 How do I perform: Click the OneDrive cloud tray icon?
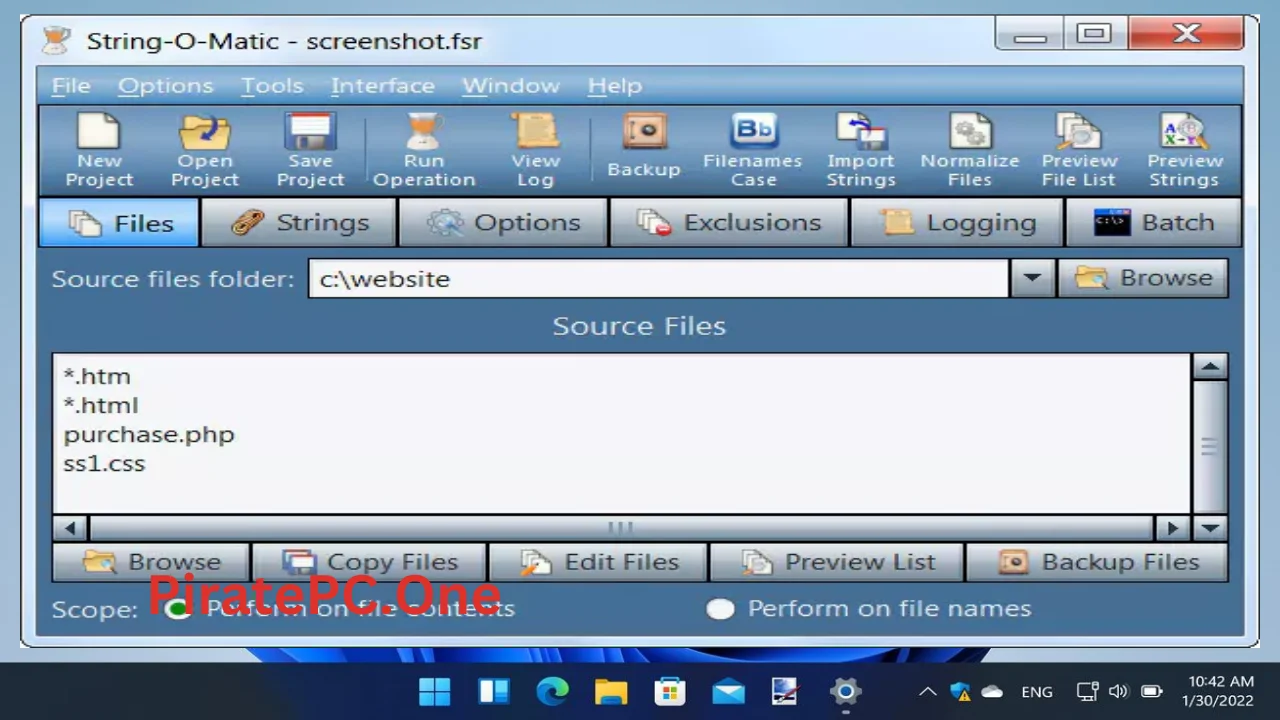[992, 691]
